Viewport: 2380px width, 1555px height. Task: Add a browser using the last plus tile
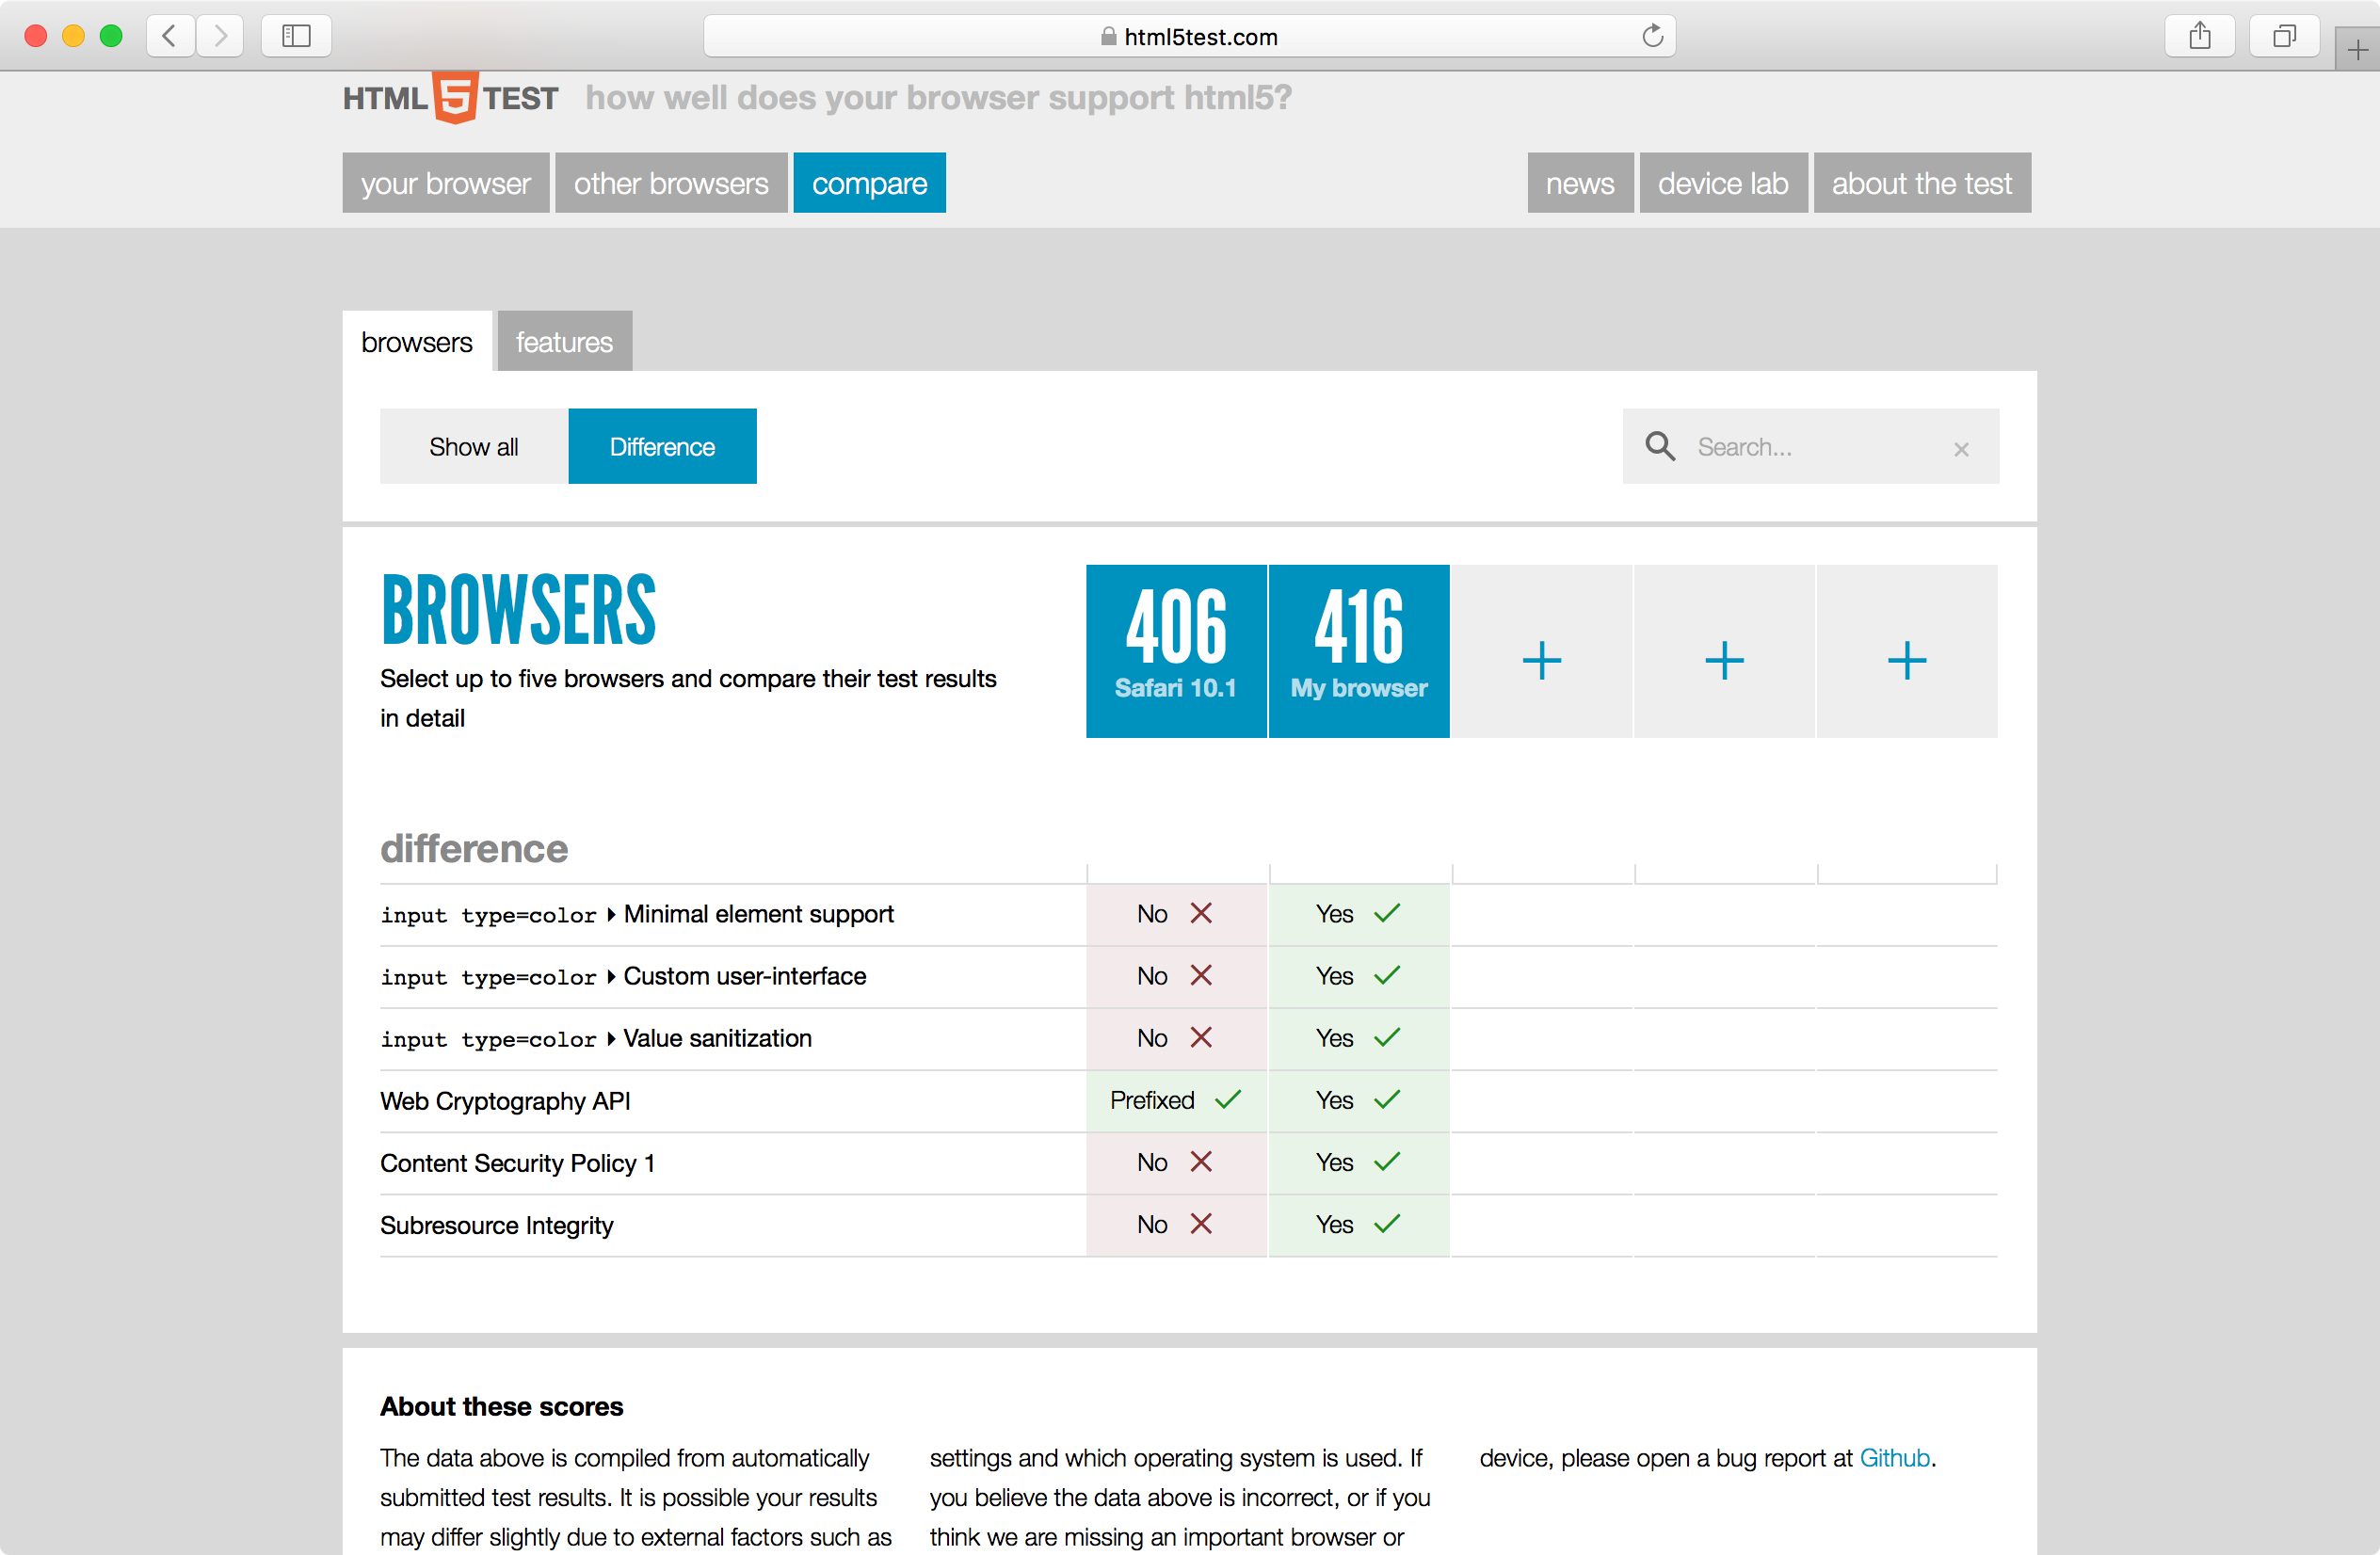pos(1906,660)
